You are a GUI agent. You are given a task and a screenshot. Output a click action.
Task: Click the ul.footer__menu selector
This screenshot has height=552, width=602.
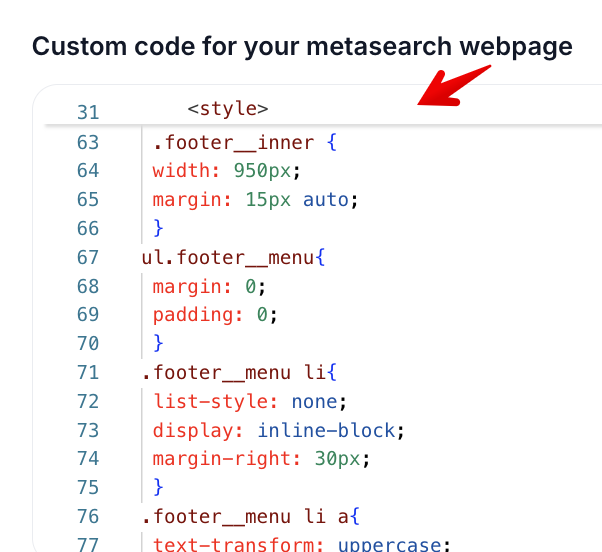(228, 257)
